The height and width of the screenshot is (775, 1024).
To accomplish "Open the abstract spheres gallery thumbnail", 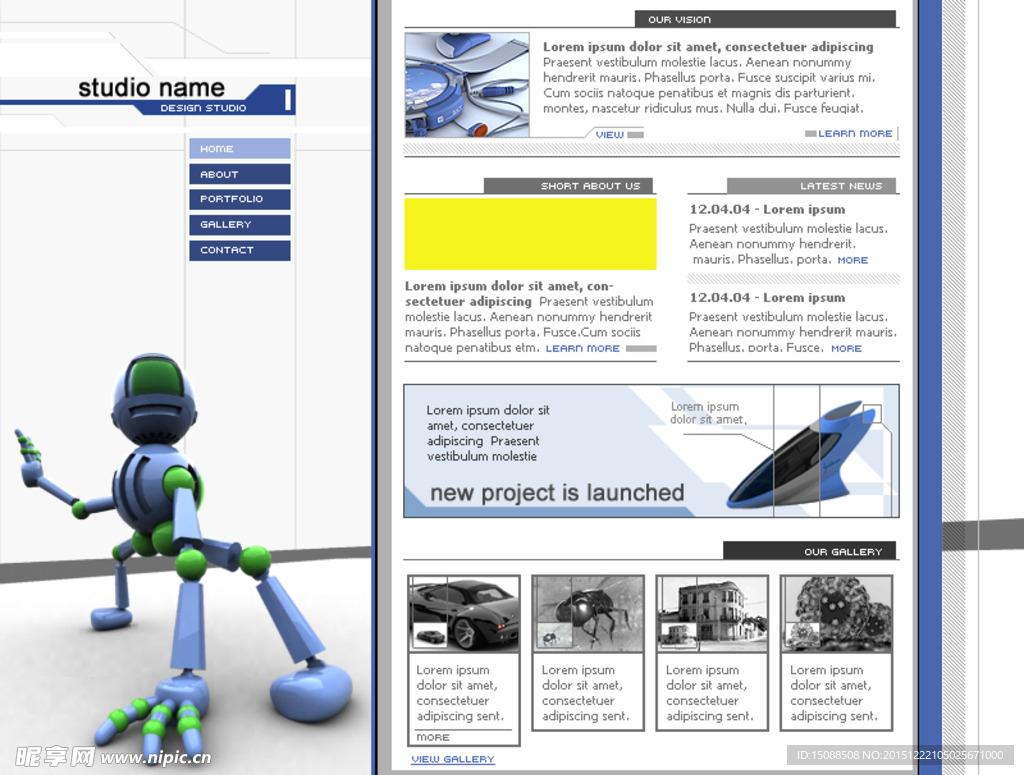I will coord(836,614).
